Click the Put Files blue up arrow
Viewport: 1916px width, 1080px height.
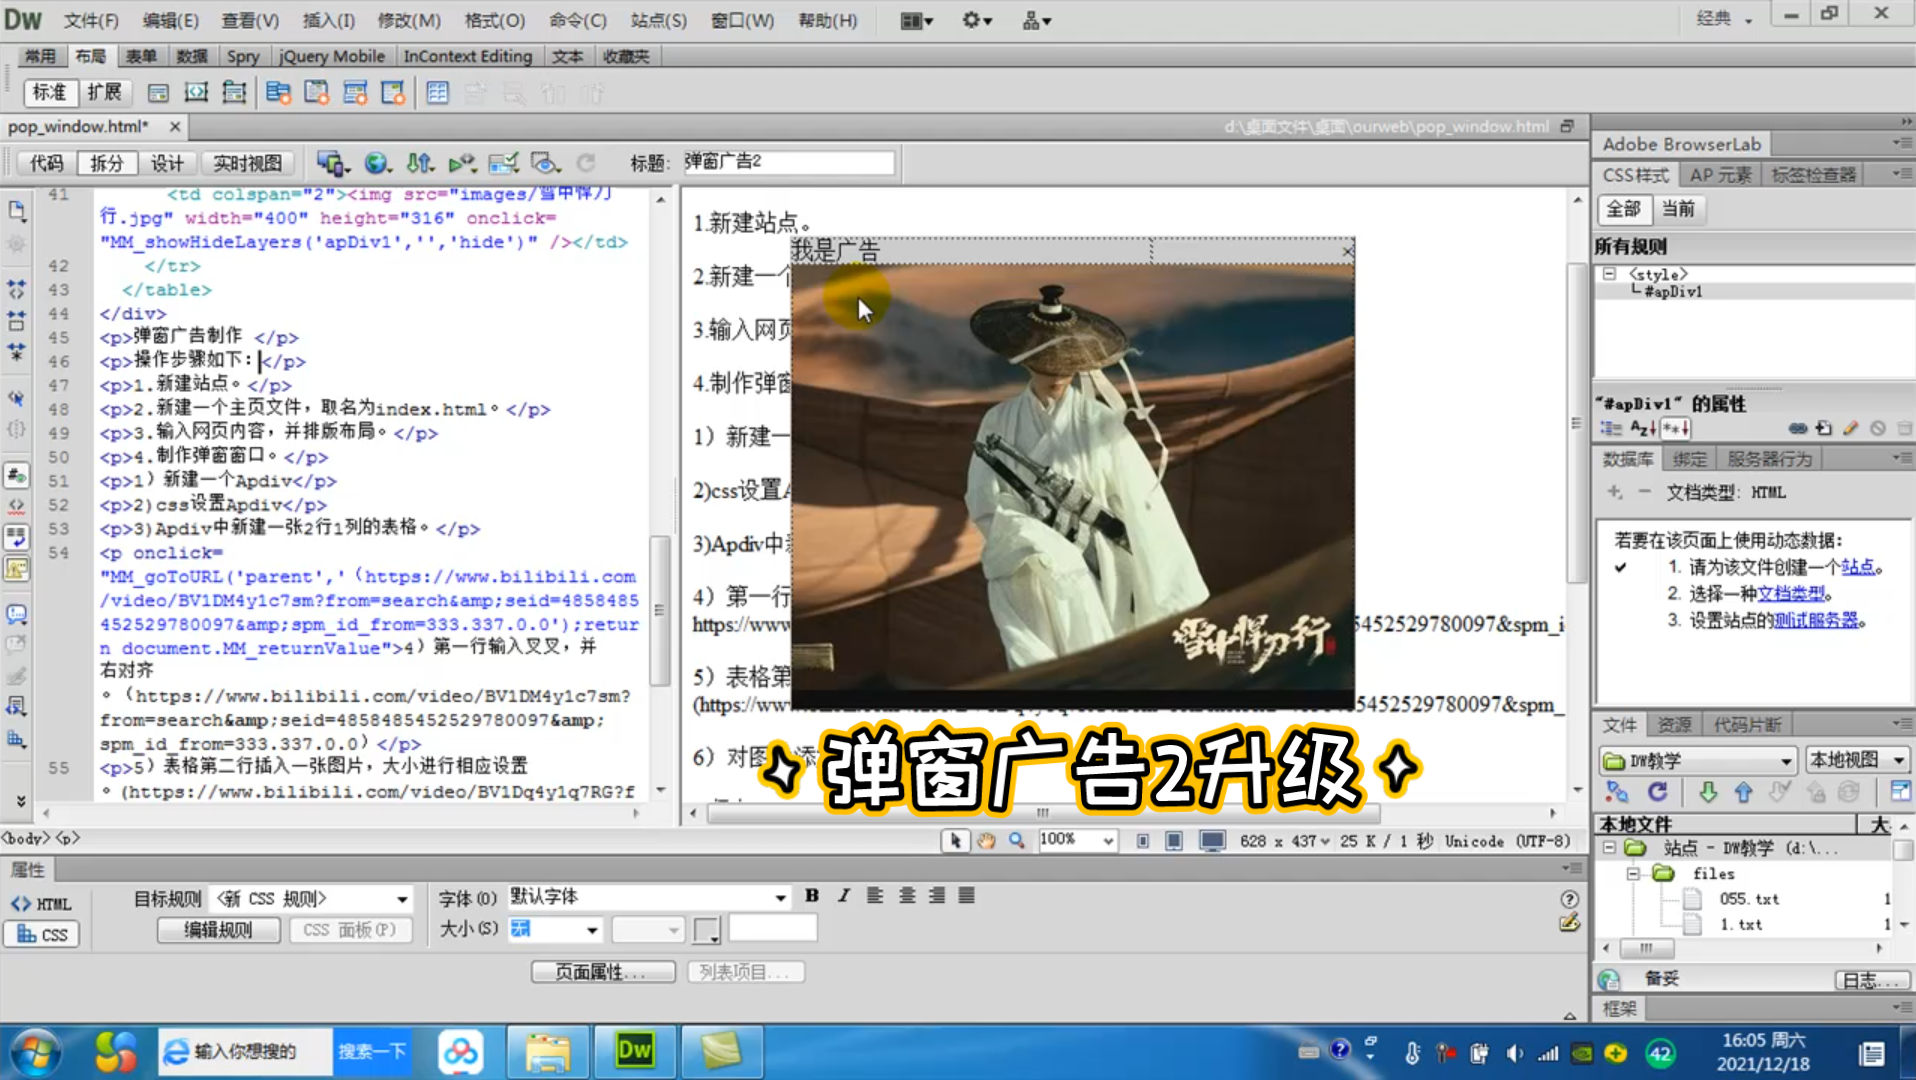tap(1743, 792)
